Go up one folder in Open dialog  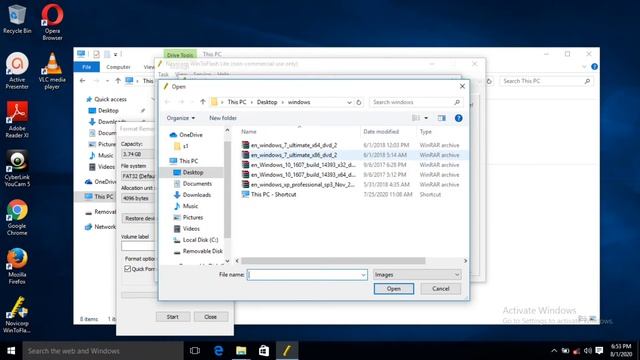click(203, 102)
